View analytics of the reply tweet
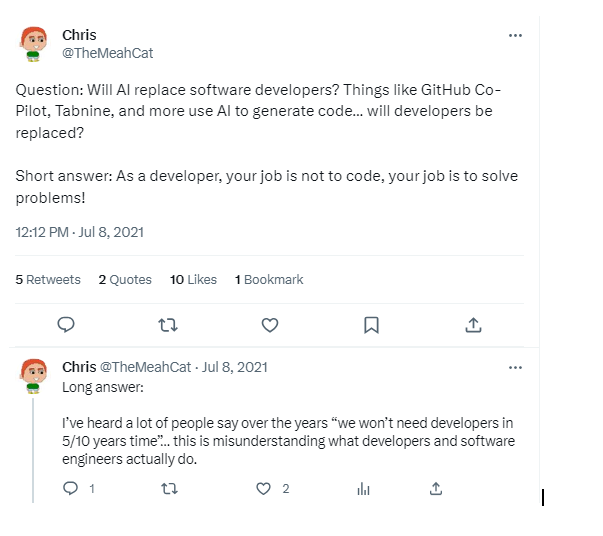603x536 pixels. click(364, 489)
